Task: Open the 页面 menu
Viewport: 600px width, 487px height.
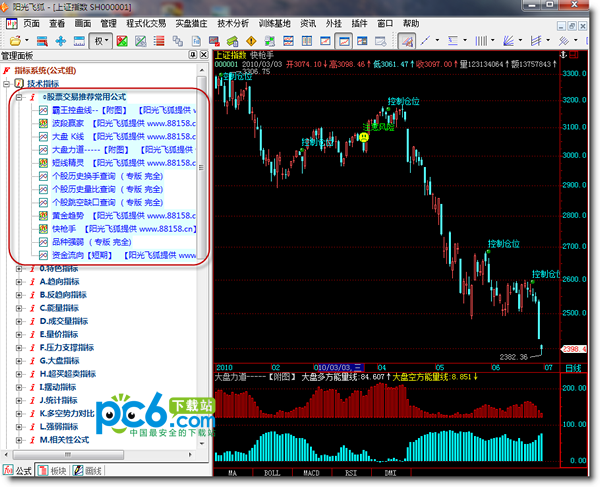Action: [x=31, y=23]
